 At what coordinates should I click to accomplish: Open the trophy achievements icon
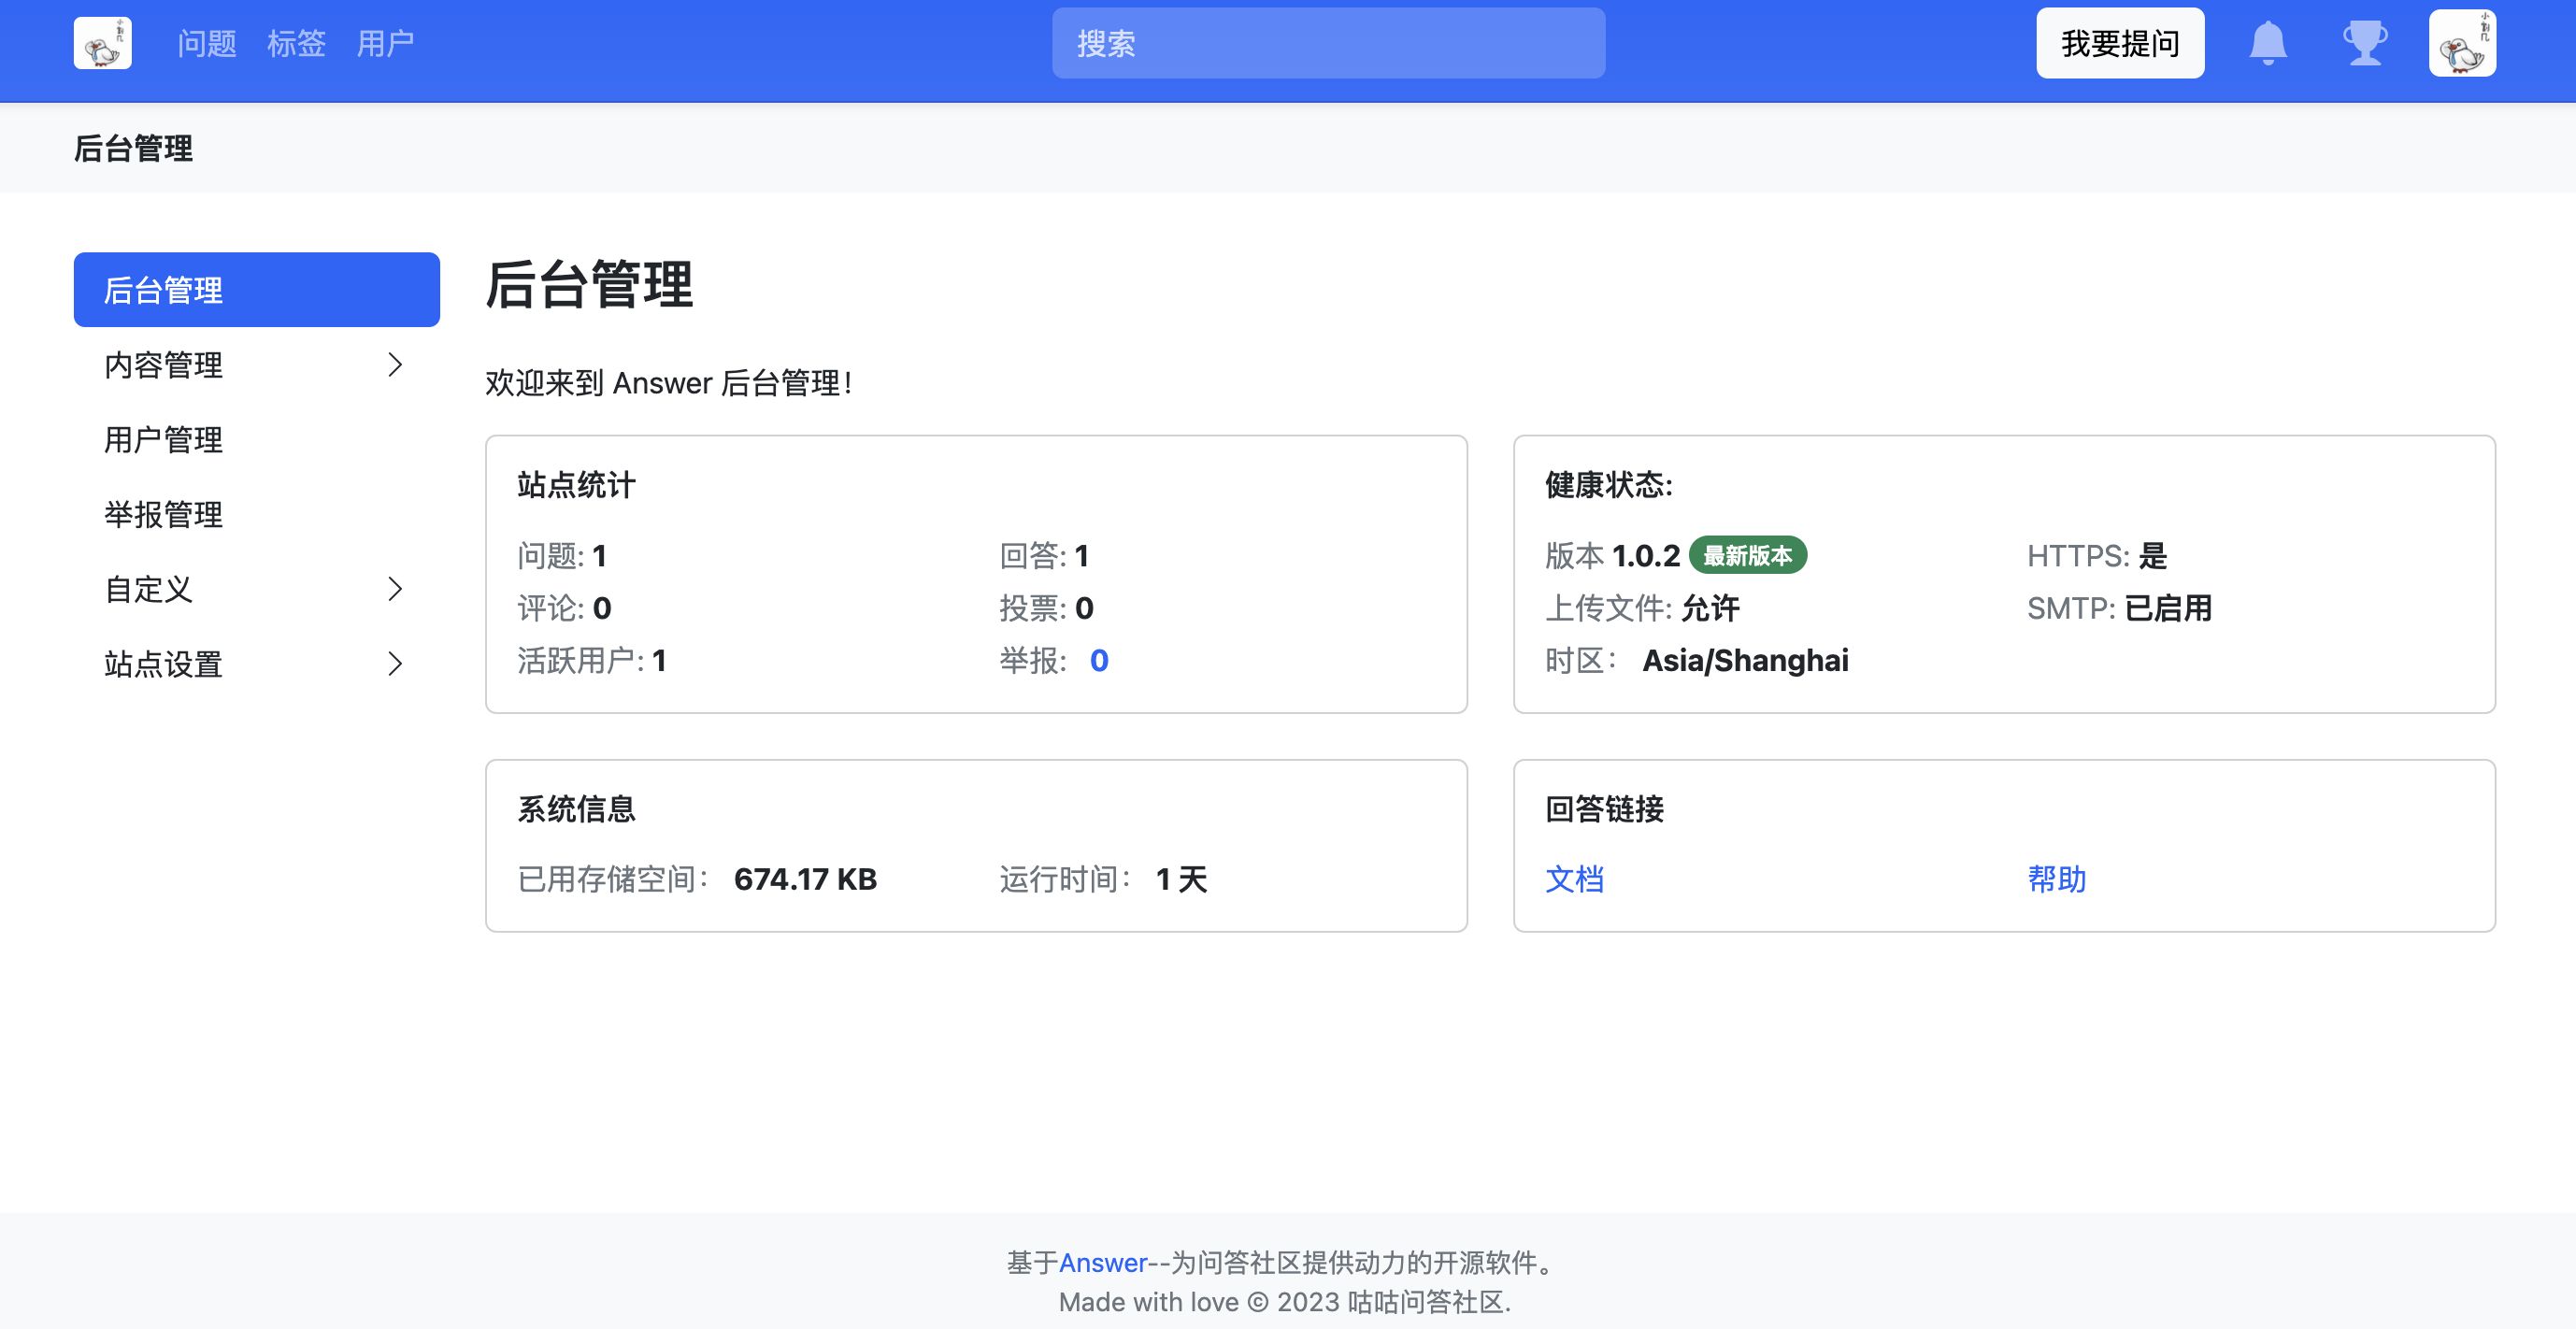[2365, 43]
